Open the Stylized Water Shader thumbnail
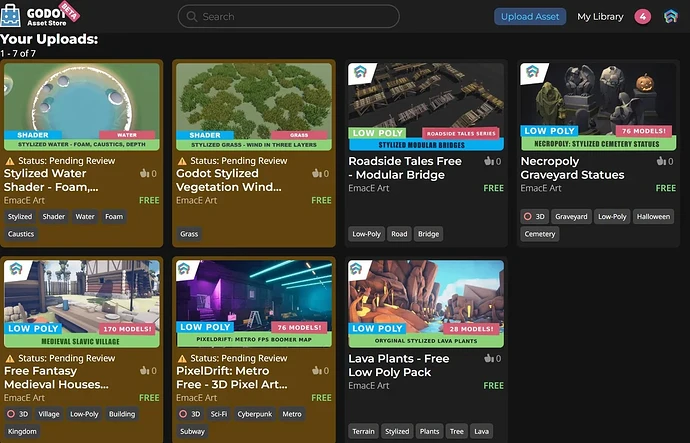This screenshot has height=443, width=690. coord(82,107)
